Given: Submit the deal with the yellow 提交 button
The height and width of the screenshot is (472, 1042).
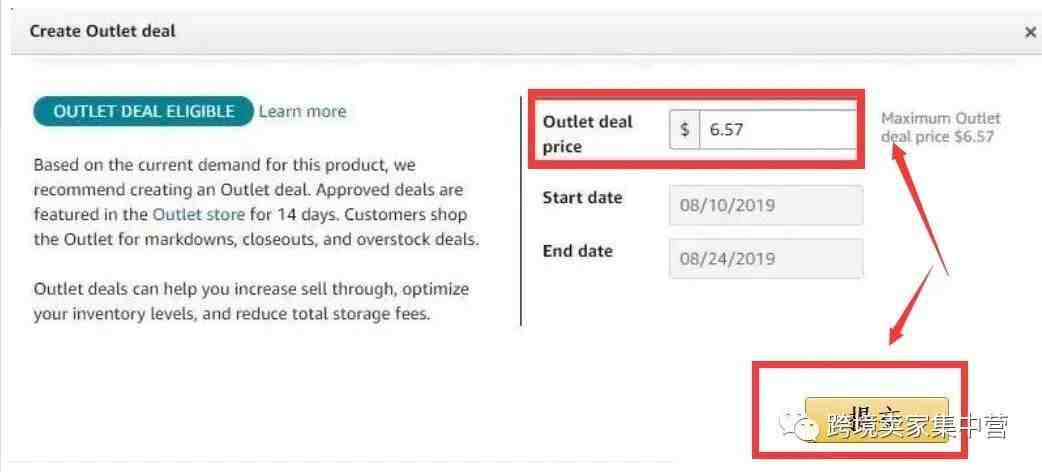Looking at the screenshot, I should 877,419.
